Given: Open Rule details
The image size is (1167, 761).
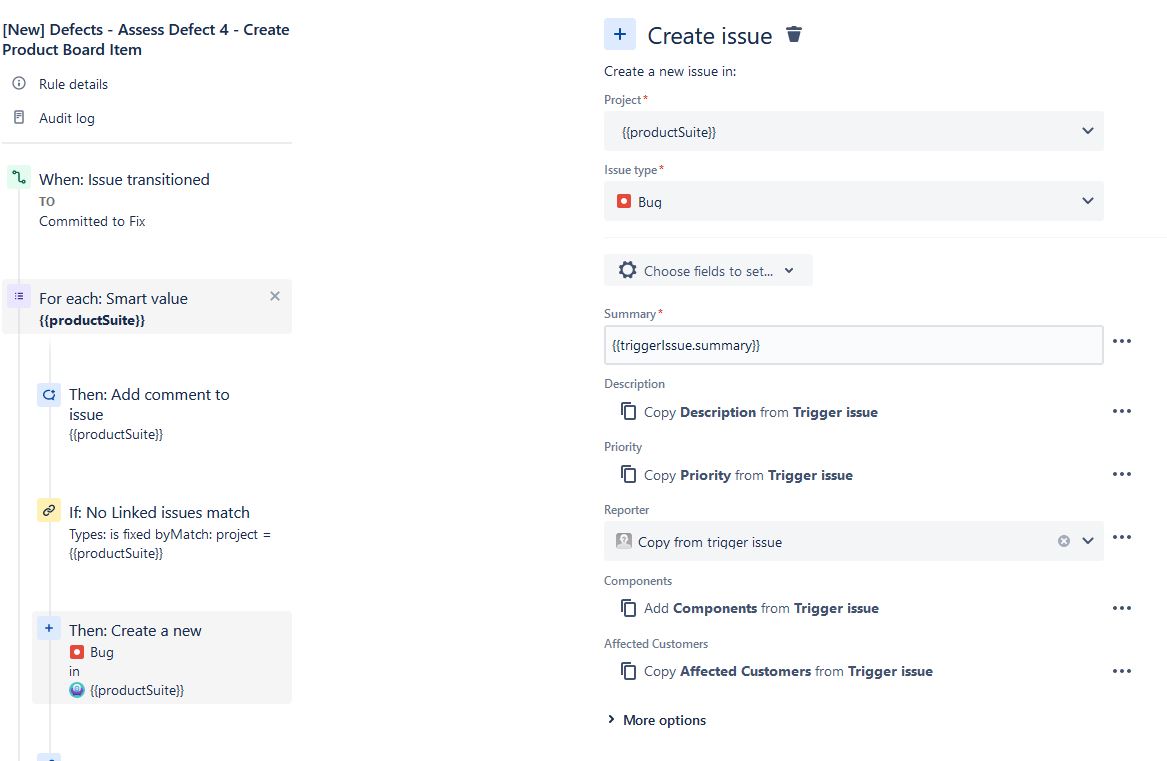Looking at the screenshot, I should 73,84.
